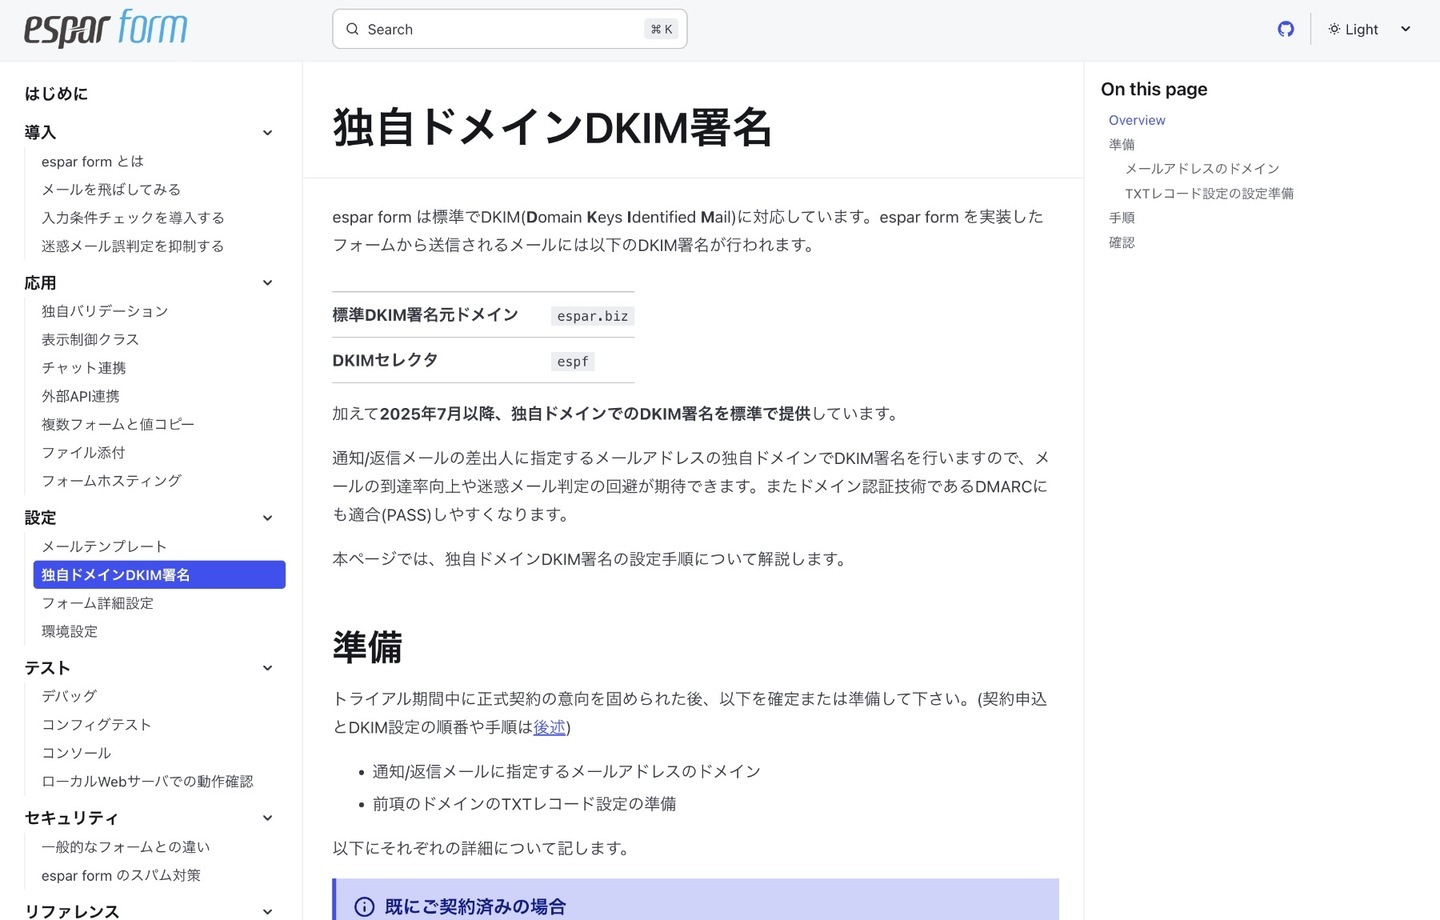Open チャット連携 page
This screenshot has height=920, width=1440.
pos(84,368)
